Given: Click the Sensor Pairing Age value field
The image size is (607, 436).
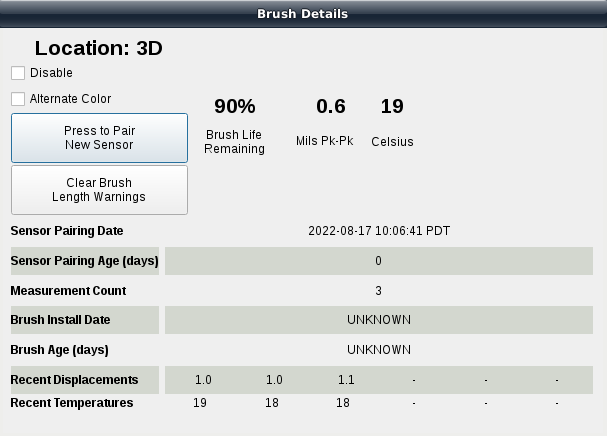Looking at the screenshot, I should tap(379, 261).
